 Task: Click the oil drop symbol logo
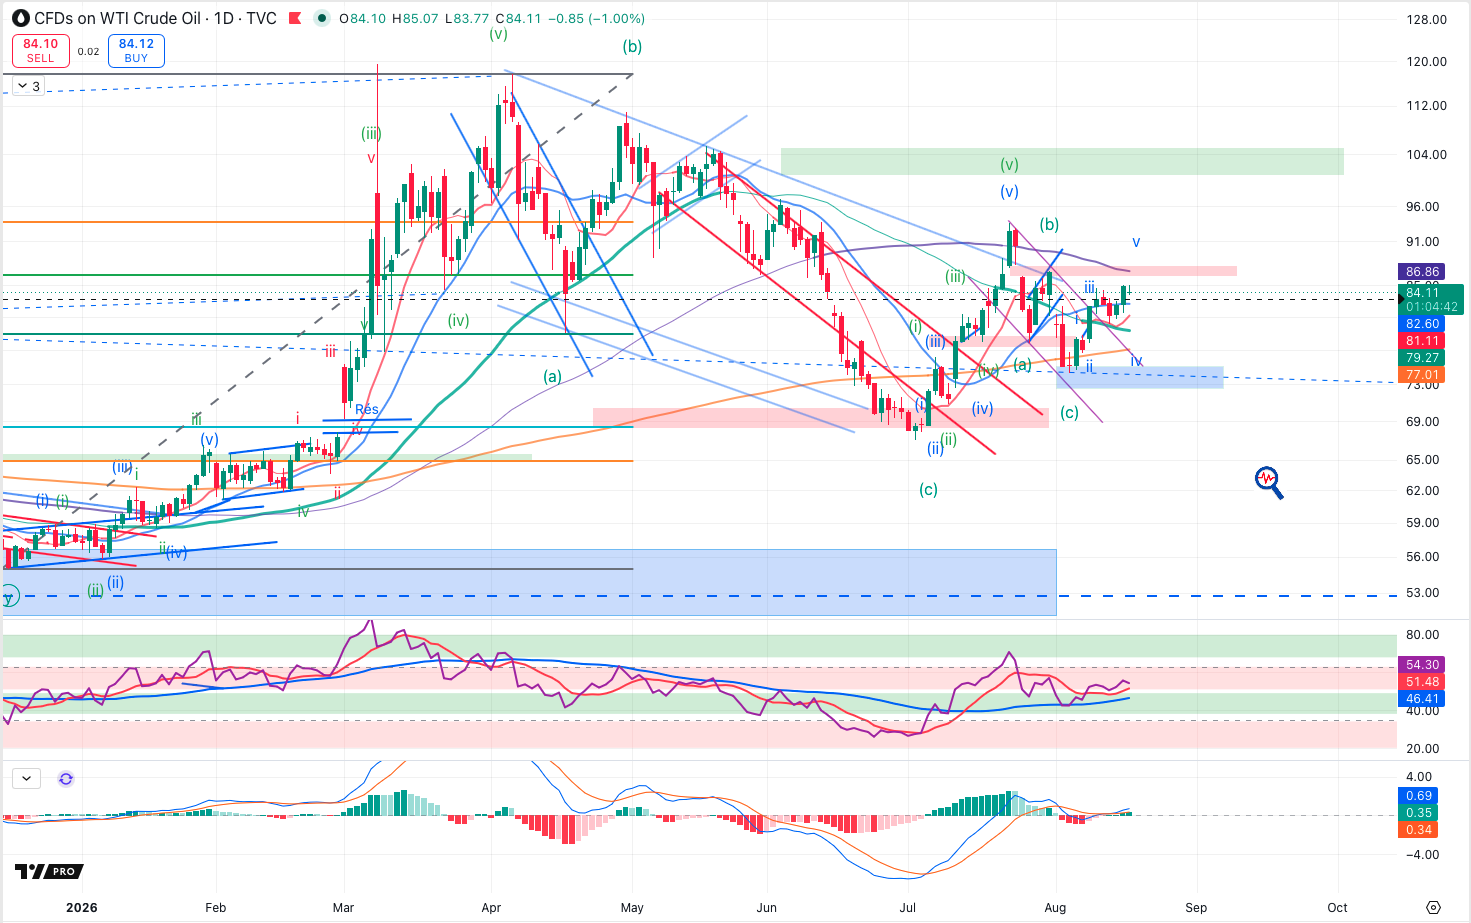(x=20, y=18)
